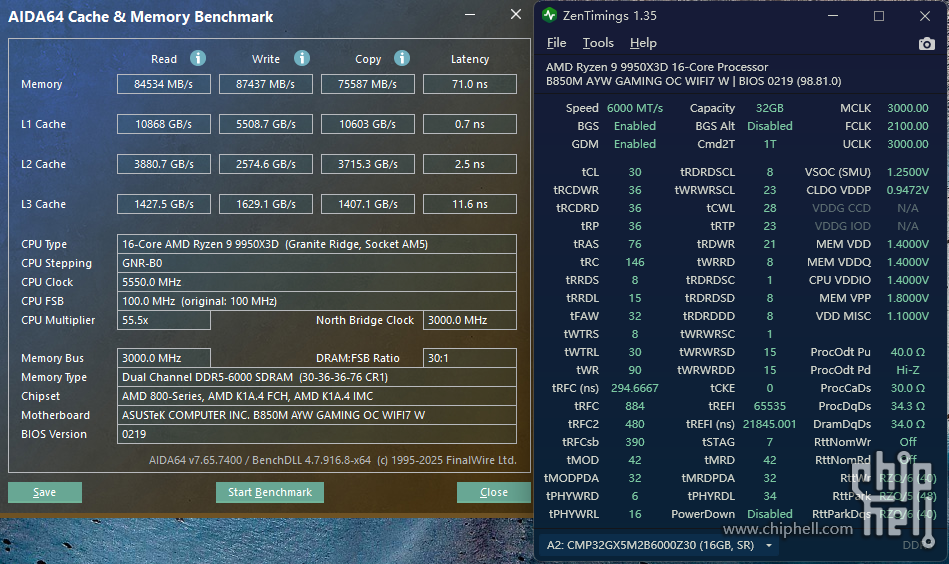The width and height of the screenshot is (949, 564).
Task: Open the Help menu in ZenTimings
Action: [x=643, y=43]
